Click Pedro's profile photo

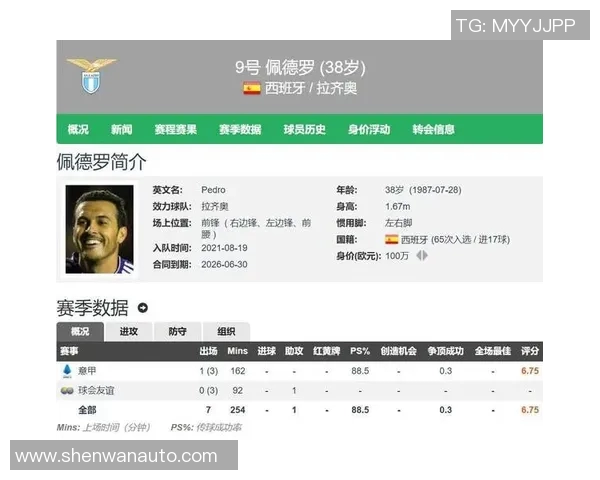(x=99, y=229)
